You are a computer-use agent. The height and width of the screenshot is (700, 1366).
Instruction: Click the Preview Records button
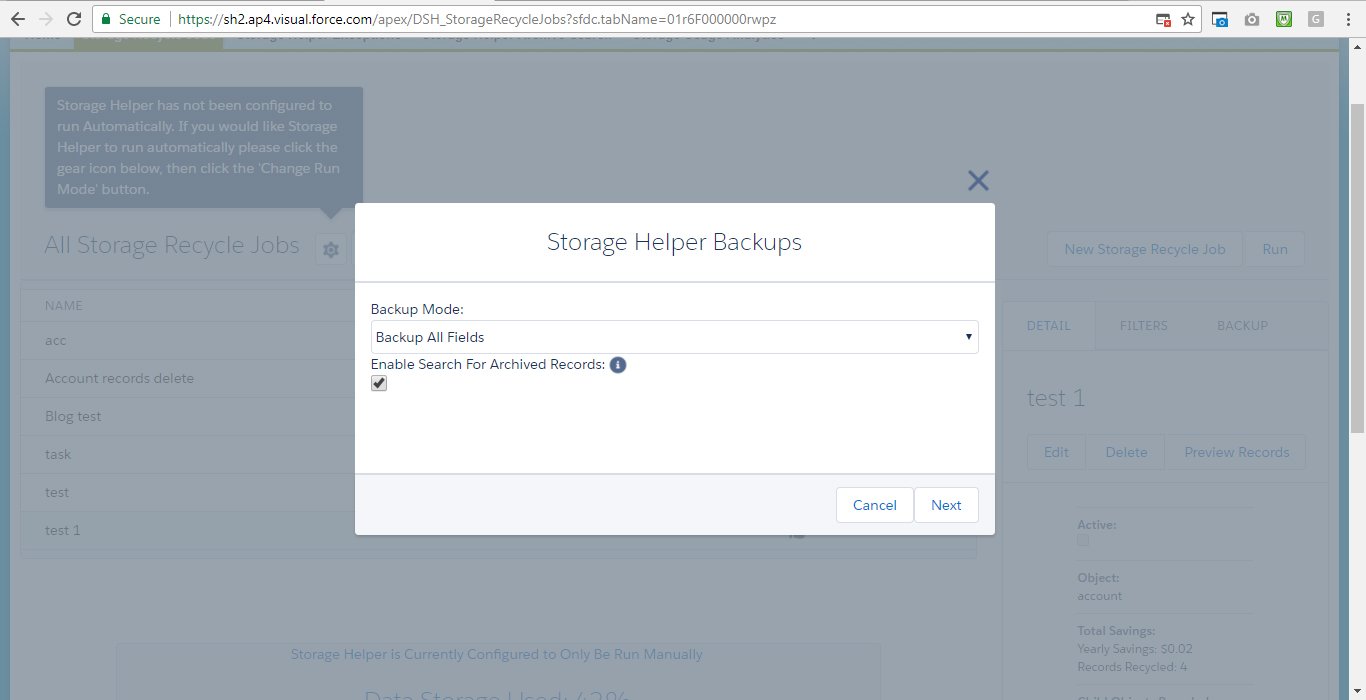pos(1236,452)
